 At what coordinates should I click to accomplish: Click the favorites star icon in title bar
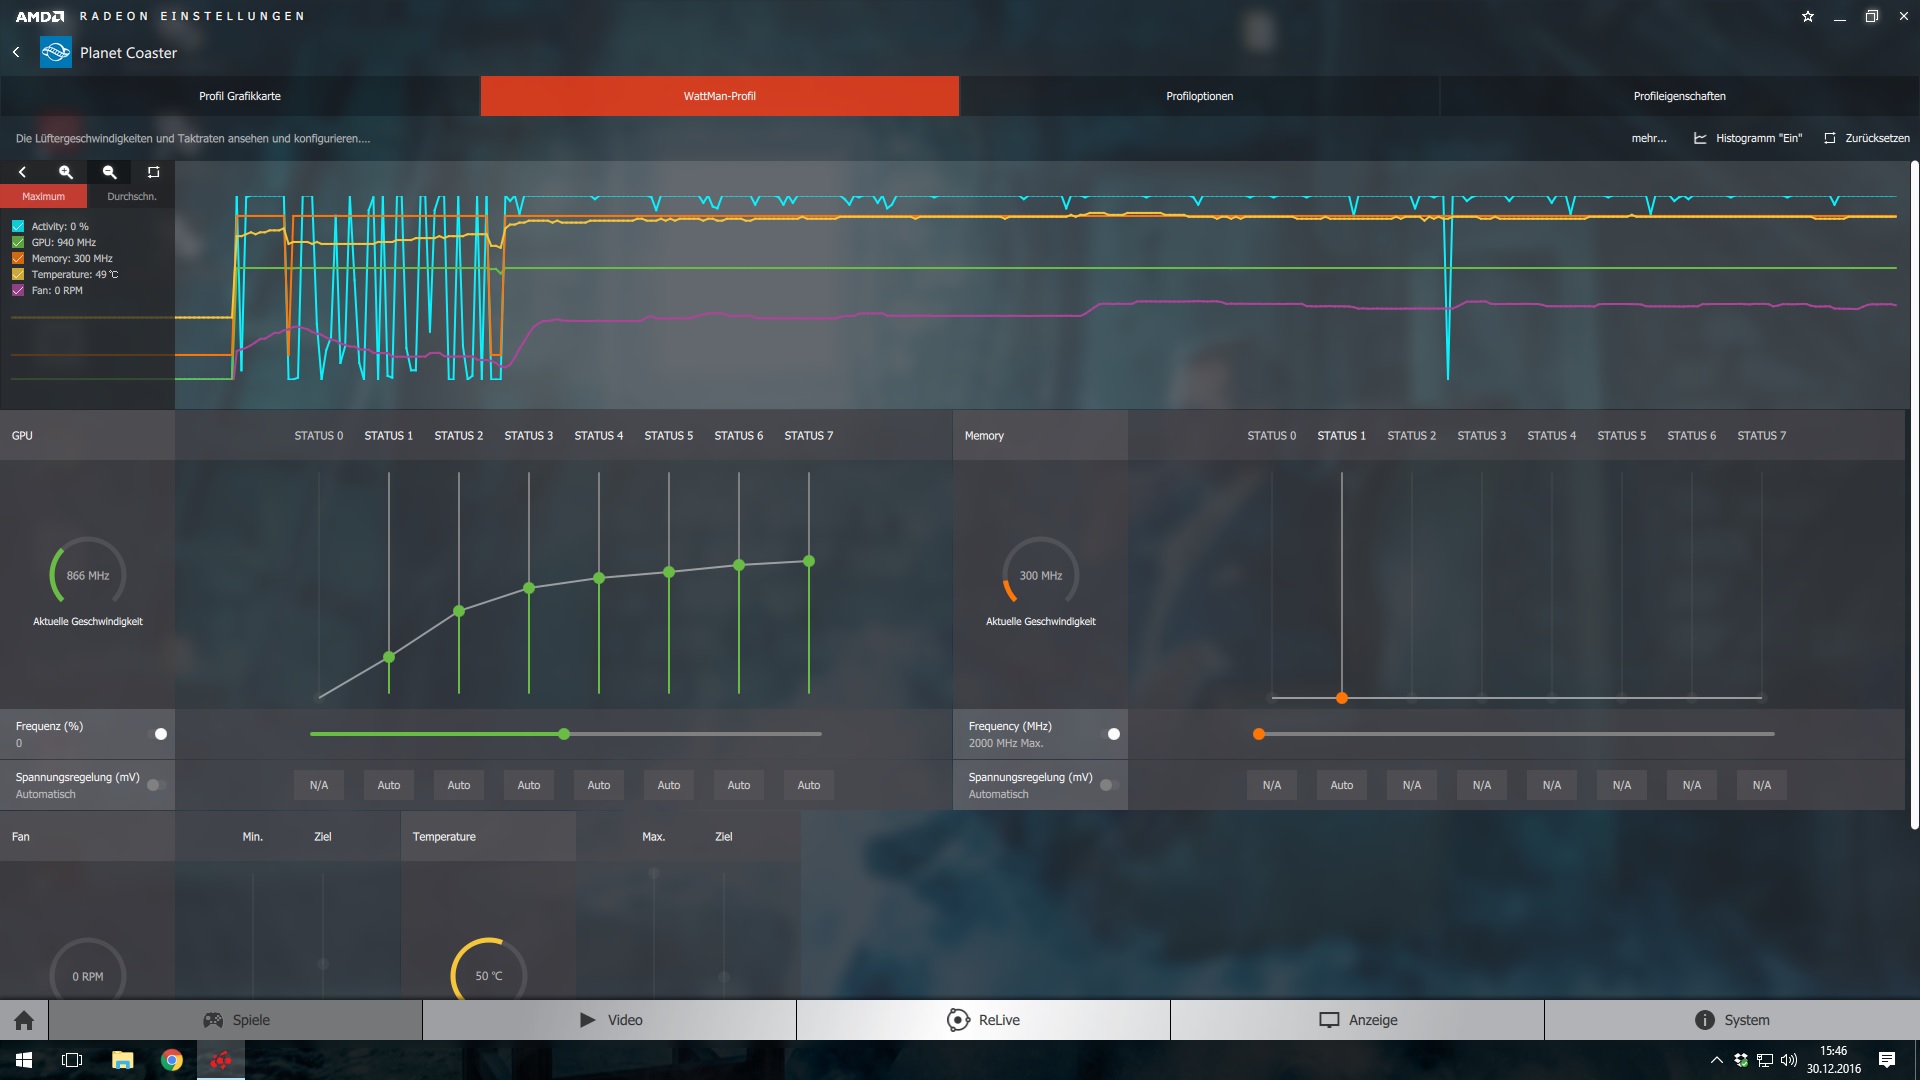click(1808, 16)
